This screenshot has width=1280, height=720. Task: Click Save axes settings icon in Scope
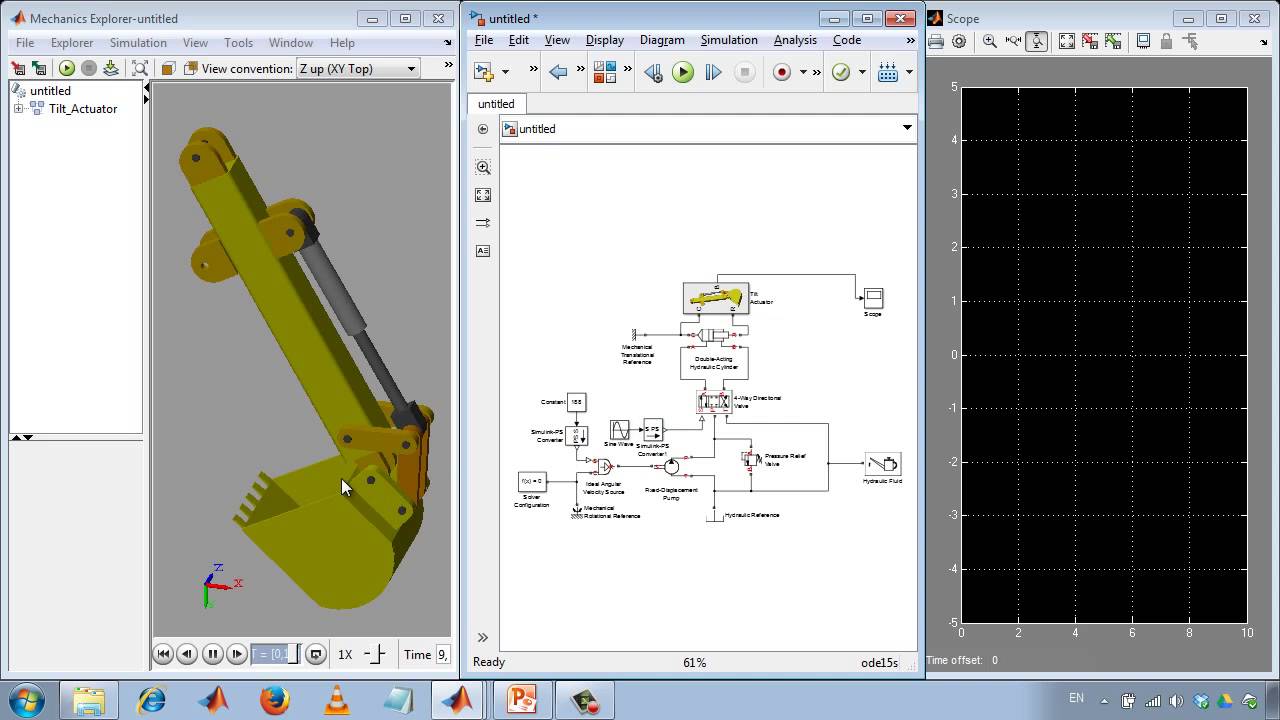coord(1090,41)
